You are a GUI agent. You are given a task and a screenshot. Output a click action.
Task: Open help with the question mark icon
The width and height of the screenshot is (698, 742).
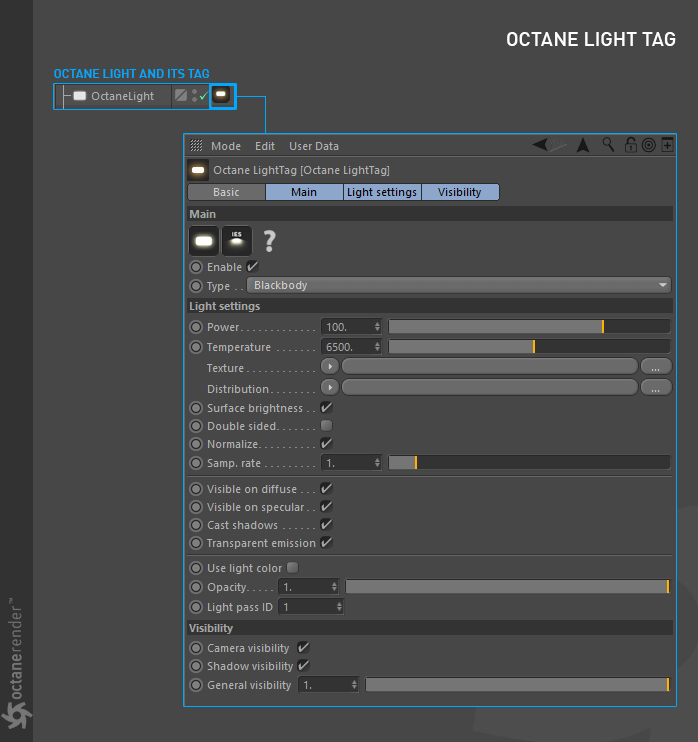pyautogui.click(x=269, y=241)
